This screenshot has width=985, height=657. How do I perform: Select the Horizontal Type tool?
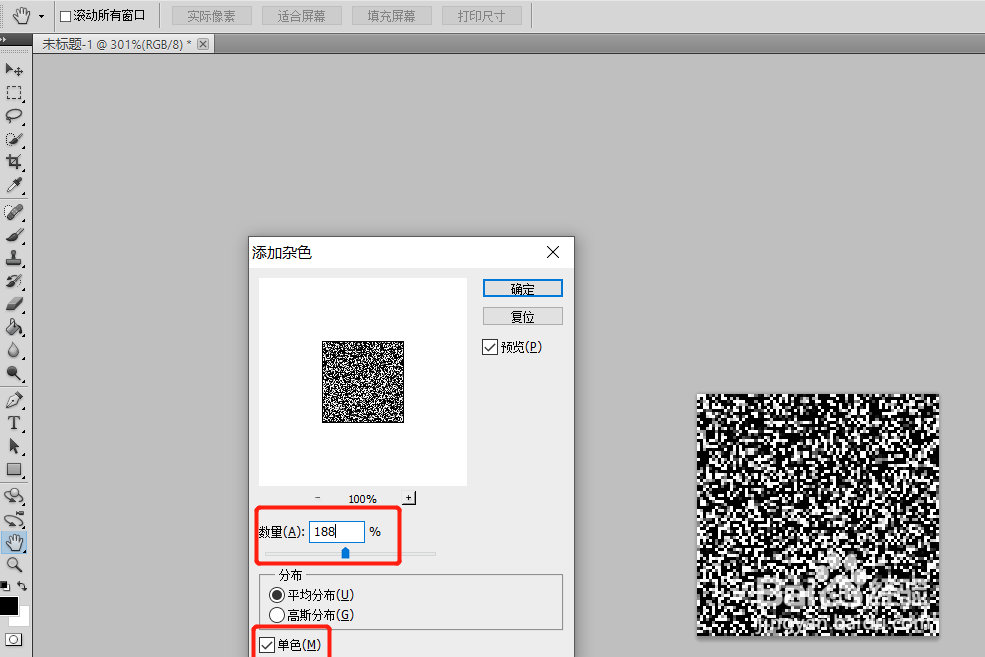14,423
